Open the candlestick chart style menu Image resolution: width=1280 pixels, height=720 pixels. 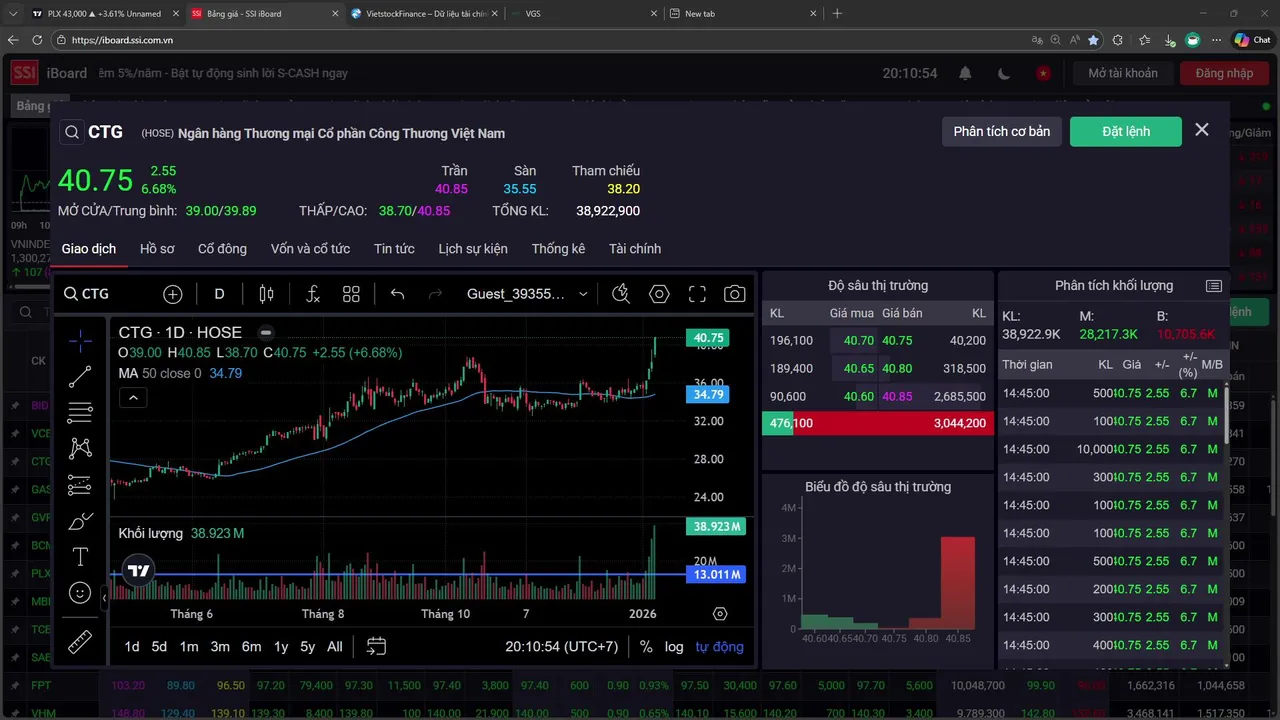pos(266,294)
